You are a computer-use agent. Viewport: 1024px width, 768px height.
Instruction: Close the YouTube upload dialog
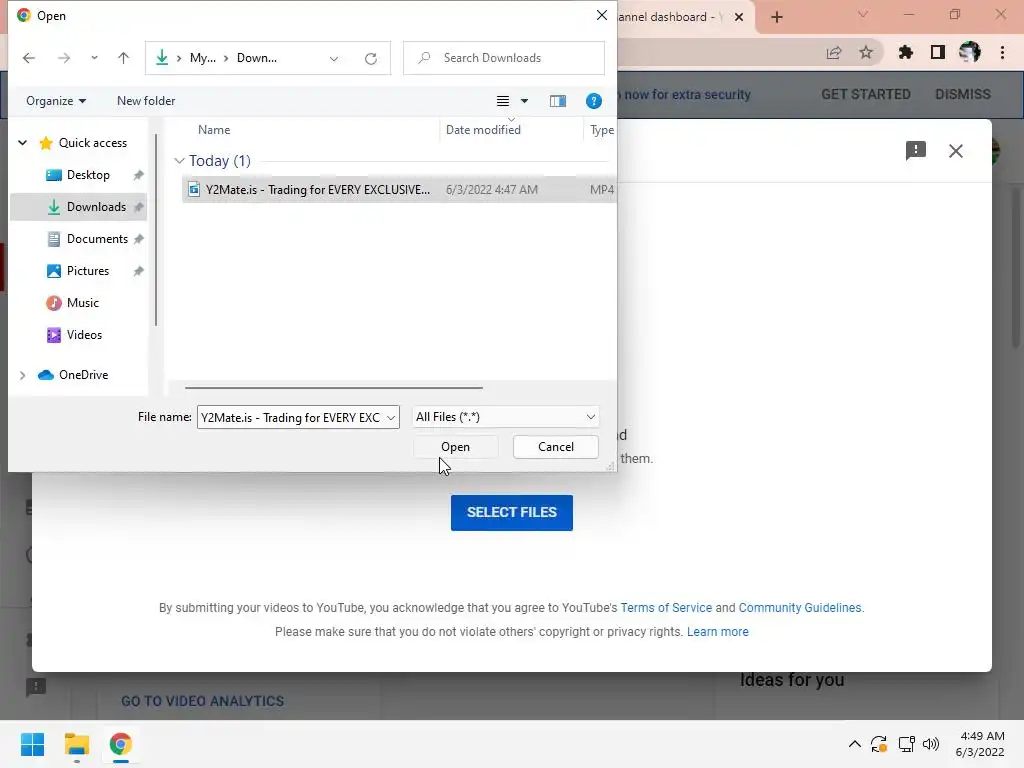pos(955,151)
